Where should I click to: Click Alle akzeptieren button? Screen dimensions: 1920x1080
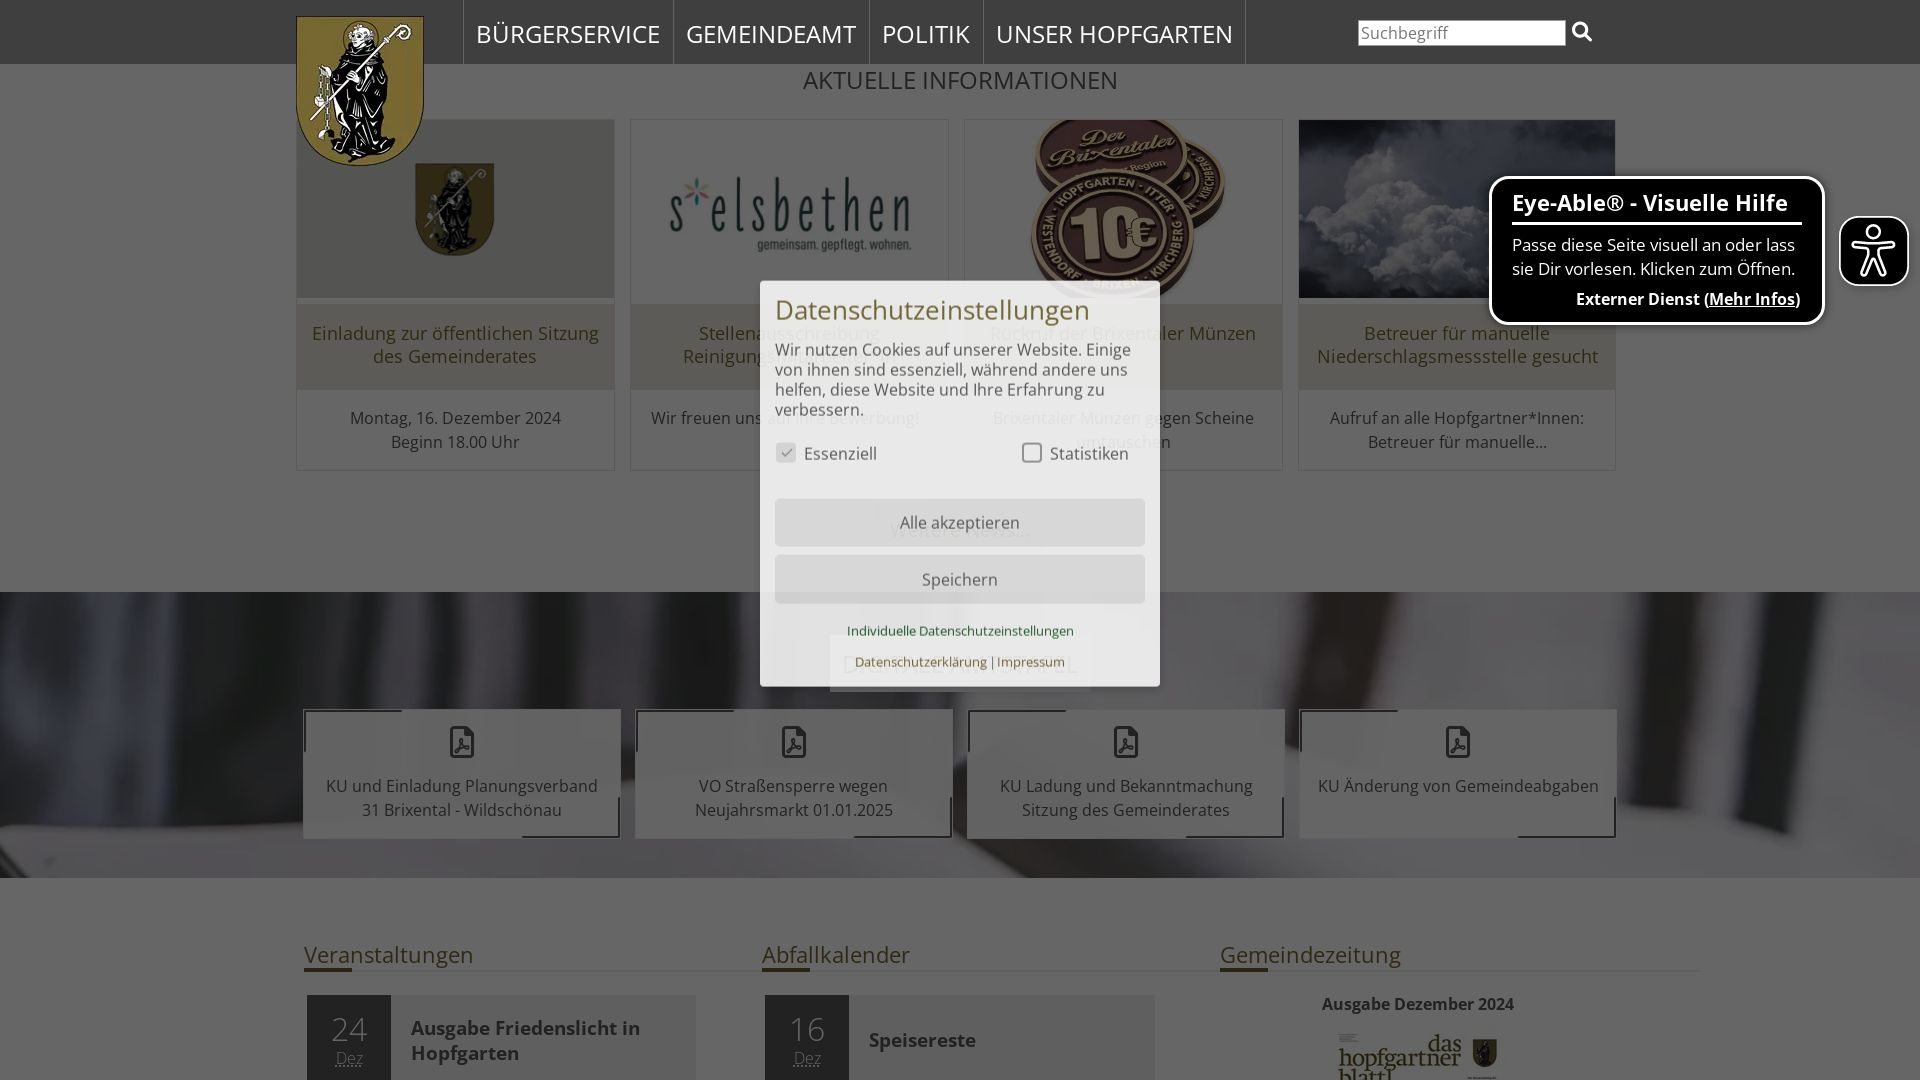960,523
